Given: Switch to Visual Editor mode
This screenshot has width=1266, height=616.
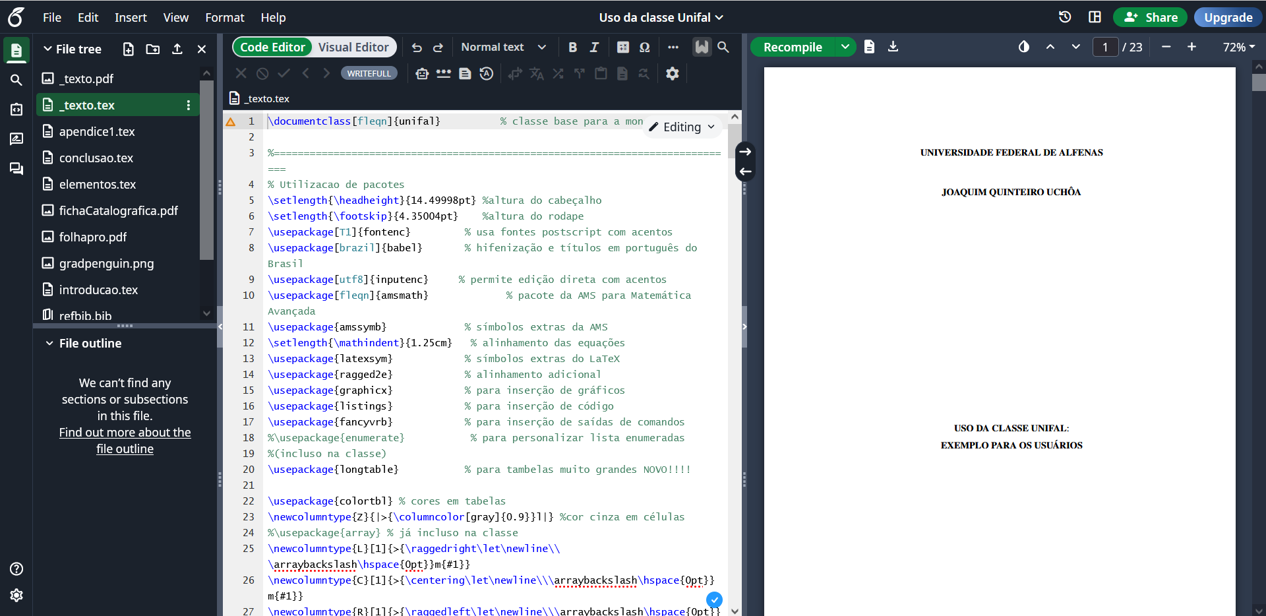Looking at the screenshot, I should 353,47.
